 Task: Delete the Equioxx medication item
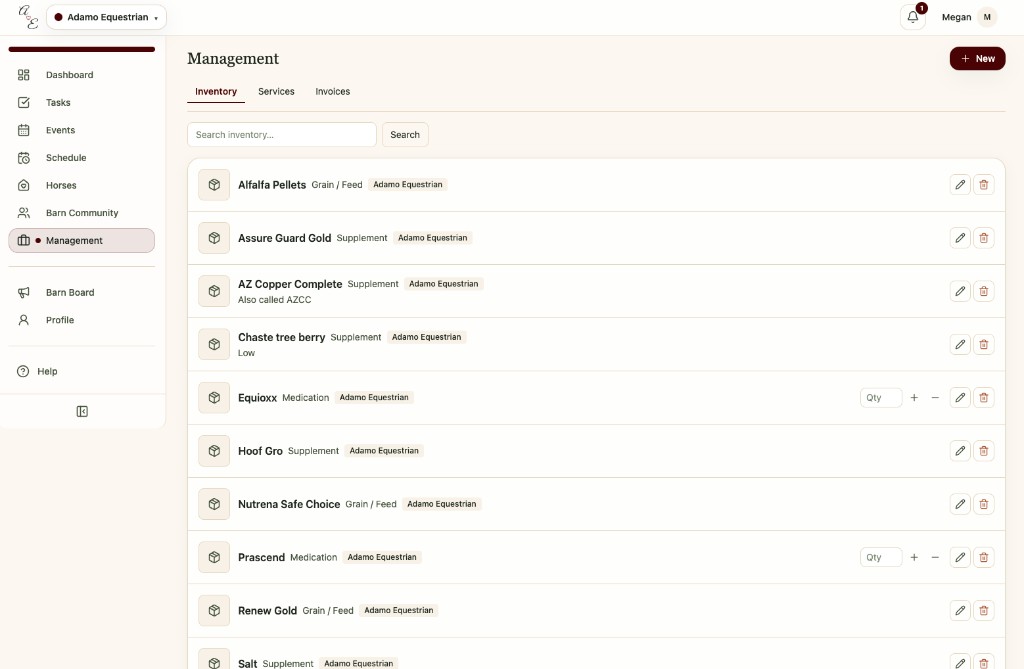[x=984, y=397]
